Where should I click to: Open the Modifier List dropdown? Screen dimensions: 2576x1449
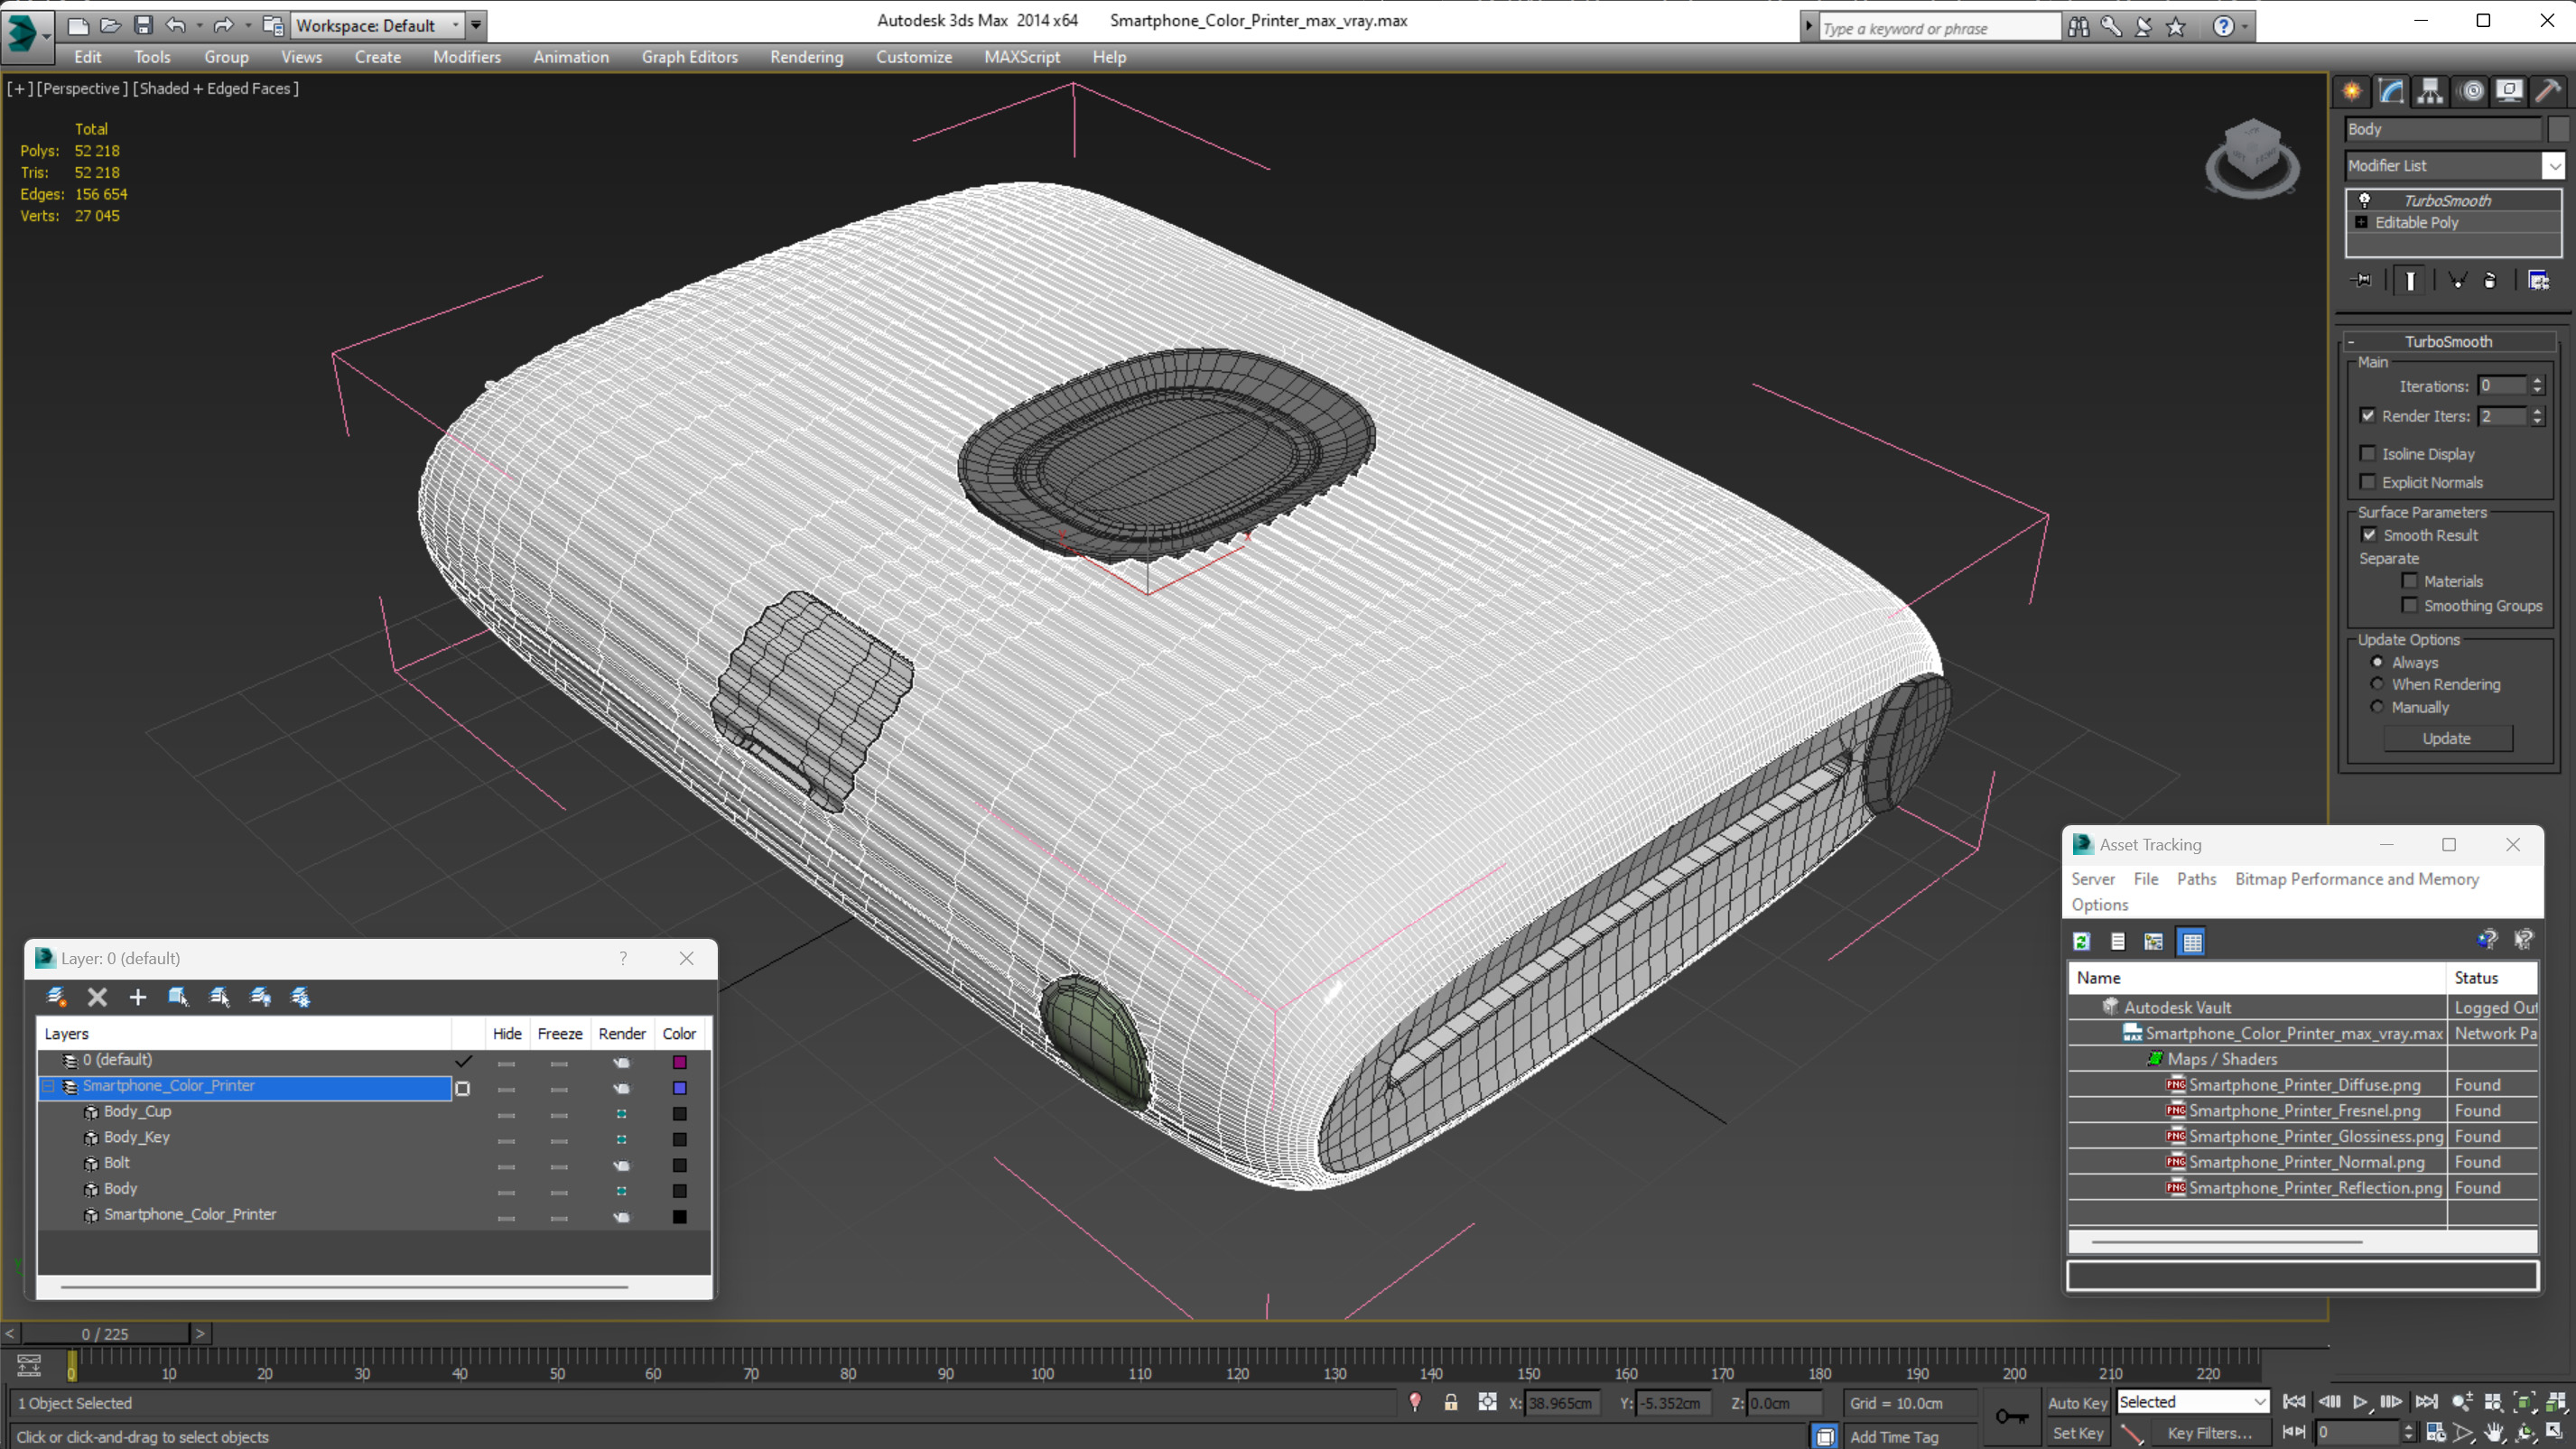tap(2554, 166)
